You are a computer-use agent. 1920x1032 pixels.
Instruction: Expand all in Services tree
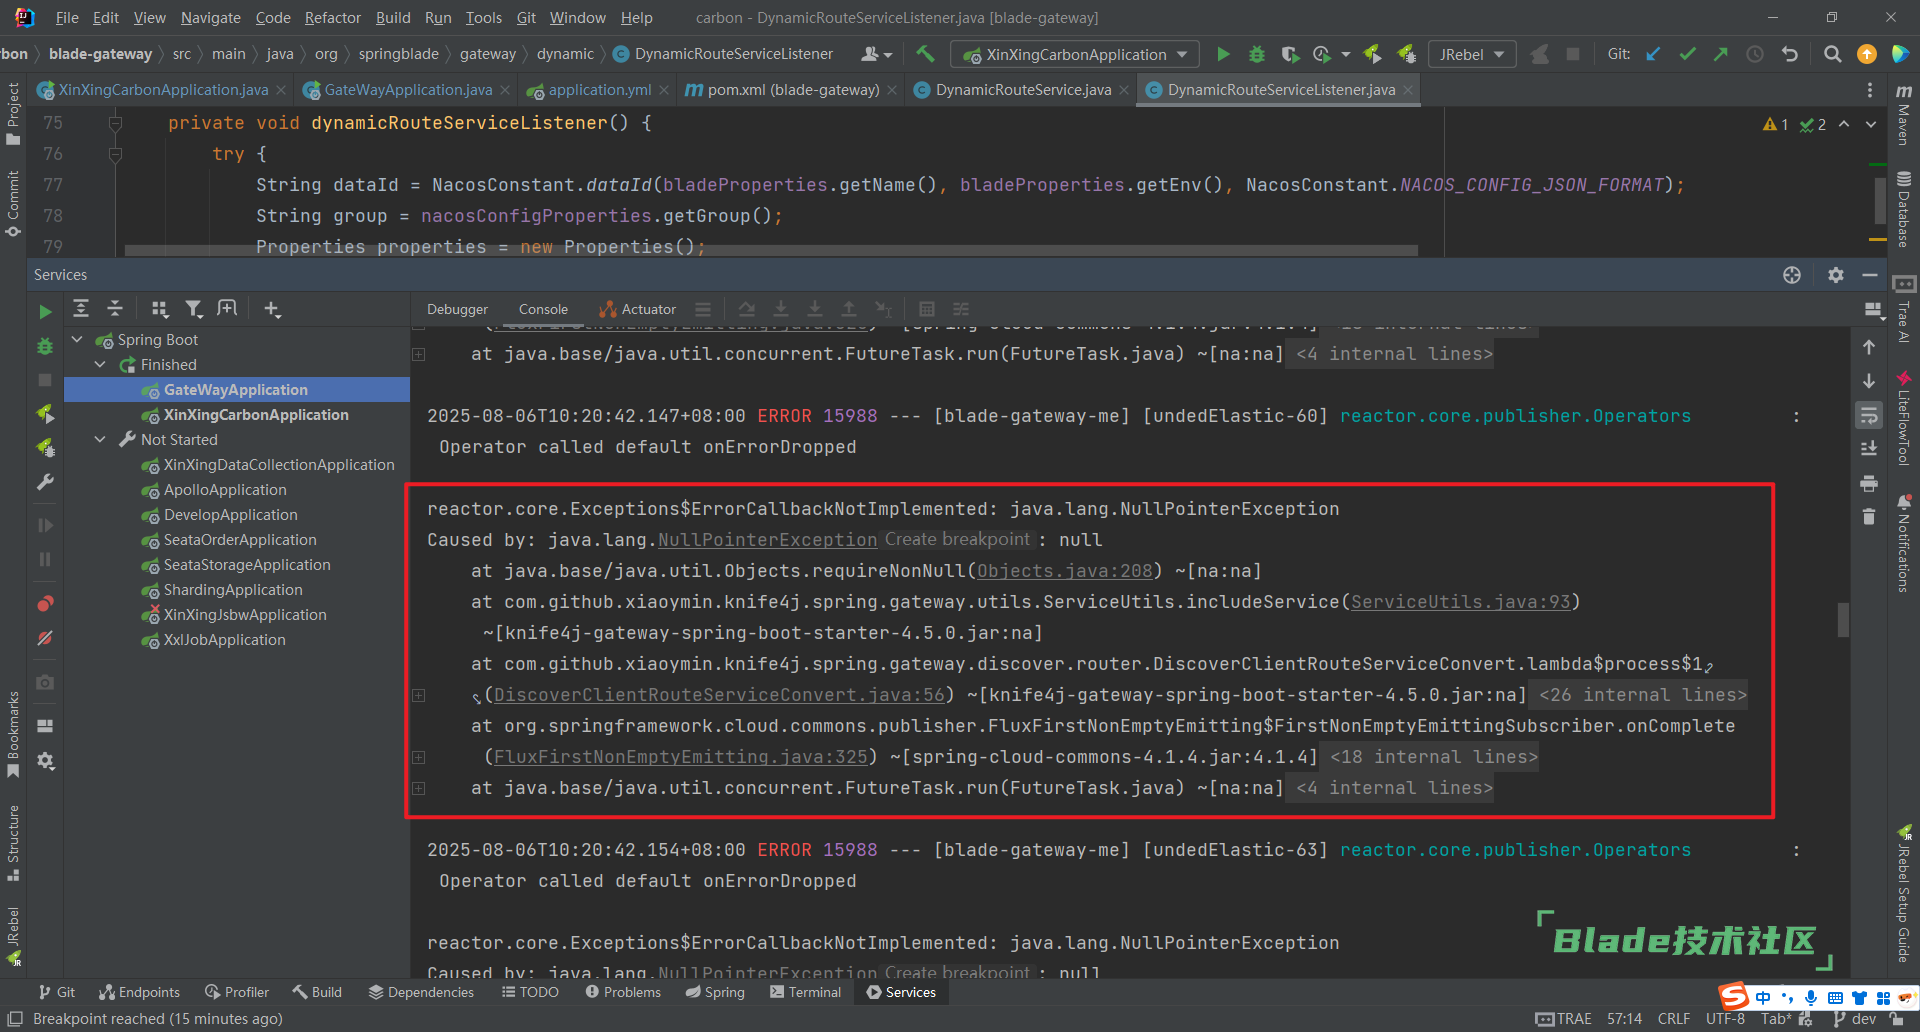click(x=81, y=309)
